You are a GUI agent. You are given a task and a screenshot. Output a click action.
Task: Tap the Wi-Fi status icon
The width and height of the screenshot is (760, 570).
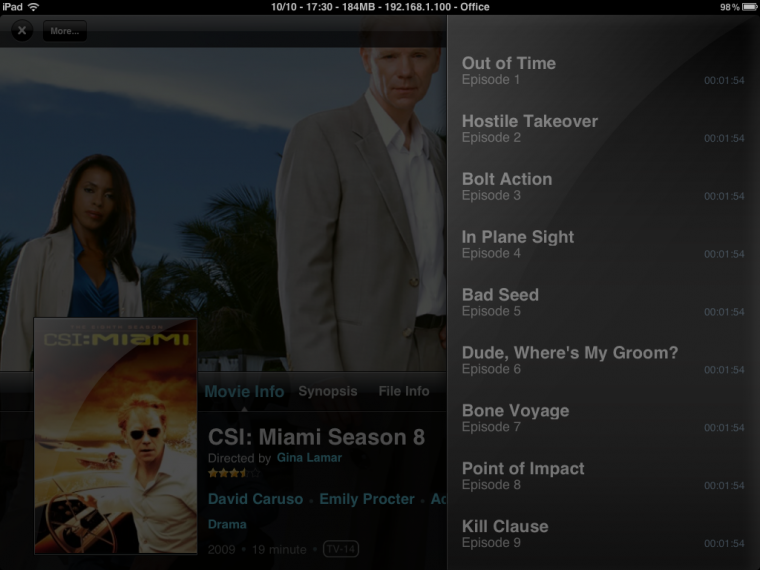(33, 7)
